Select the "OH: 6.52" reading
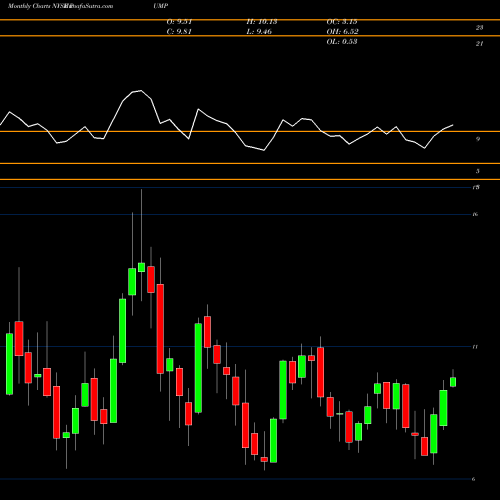 [342, 32]
